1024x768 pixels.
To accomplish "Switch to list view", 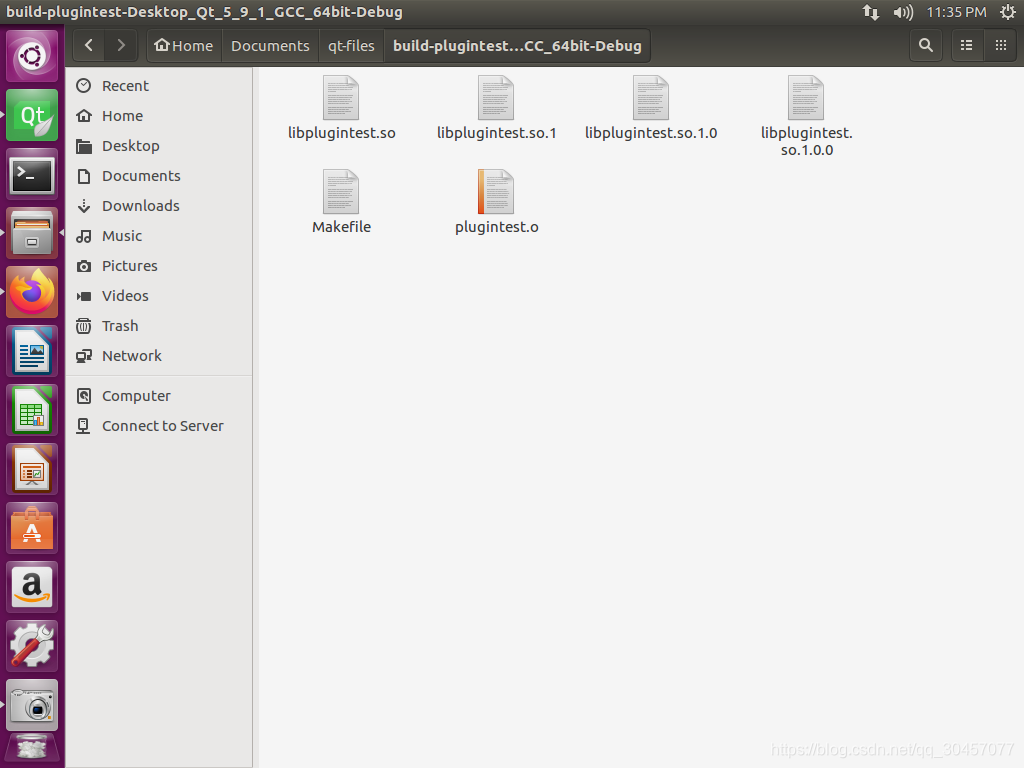I will pos(967,45).
